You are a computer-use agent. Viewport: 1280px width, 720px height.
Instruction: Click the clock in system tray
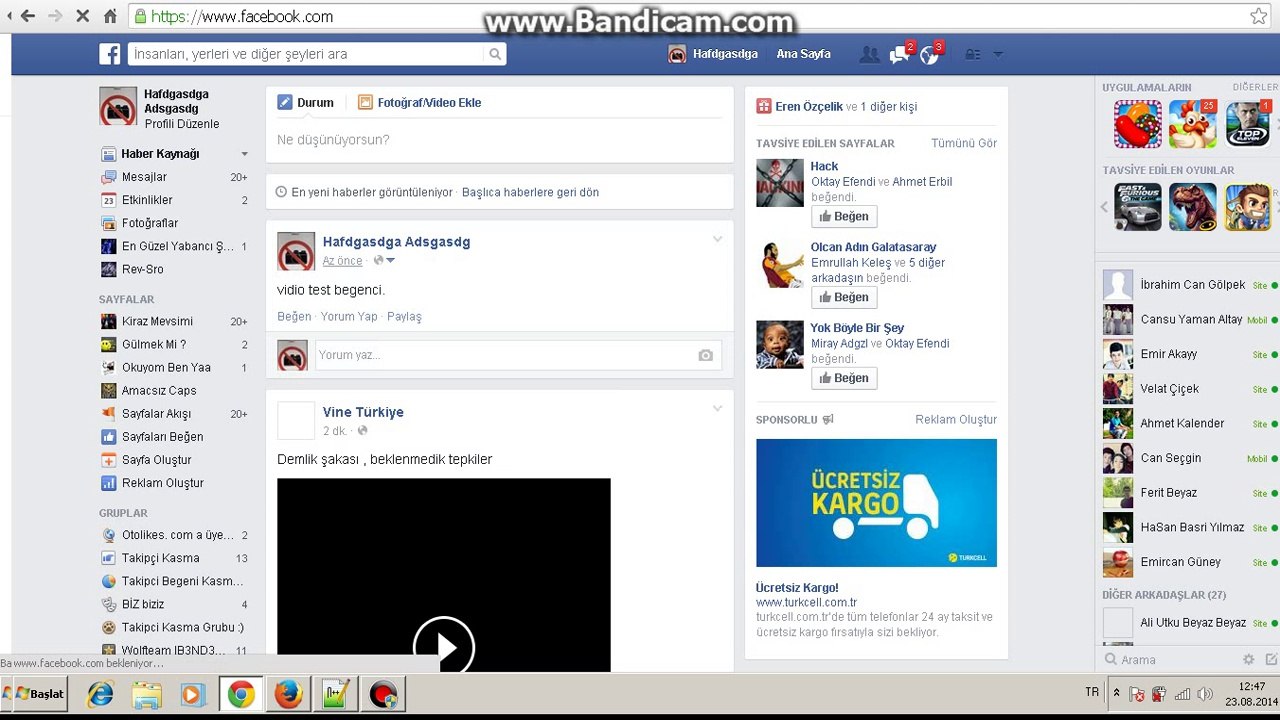click(1251, 694)
